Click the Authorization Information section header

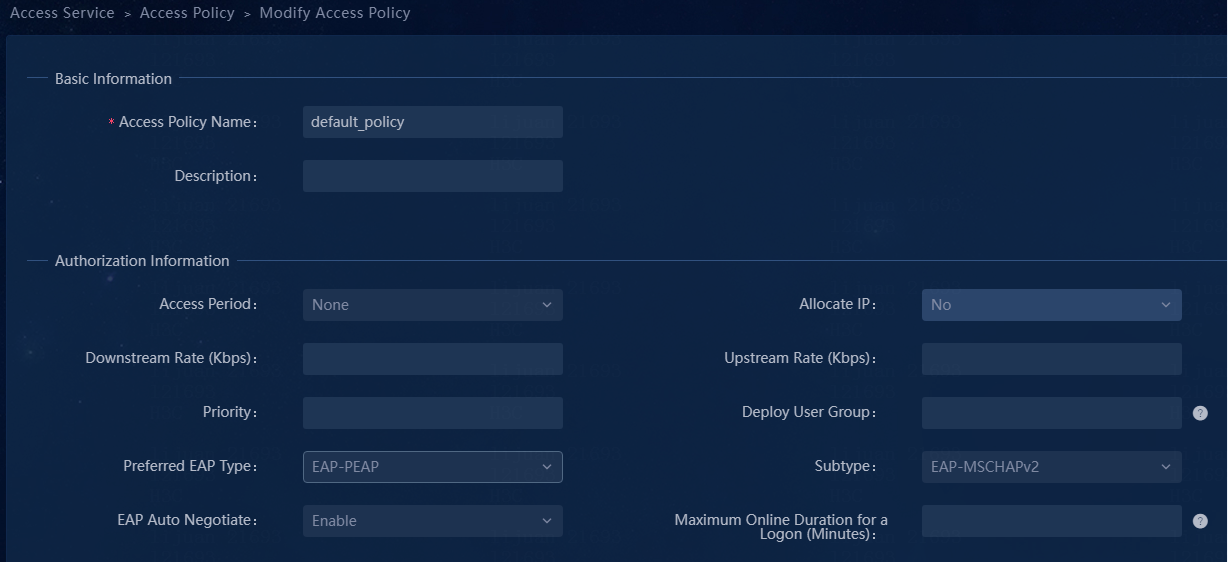142,261
